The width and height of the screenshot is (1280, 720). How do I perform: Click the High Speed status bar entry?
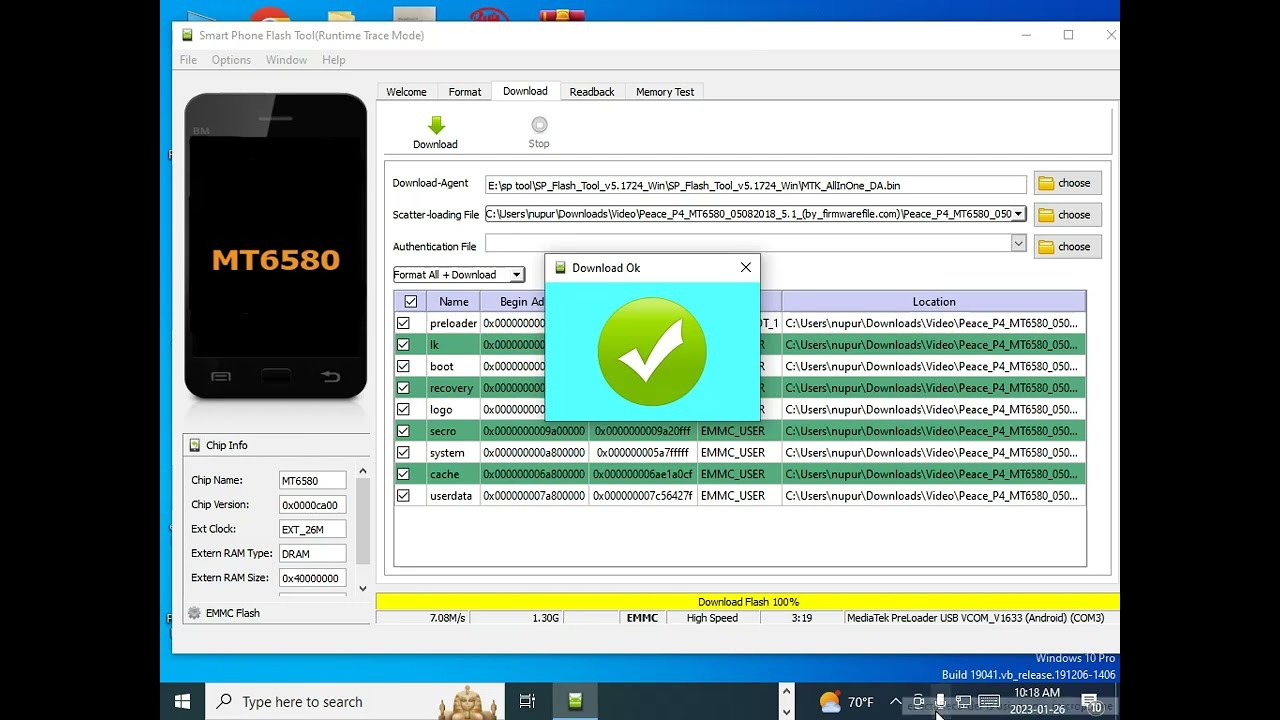coord(712,618)
